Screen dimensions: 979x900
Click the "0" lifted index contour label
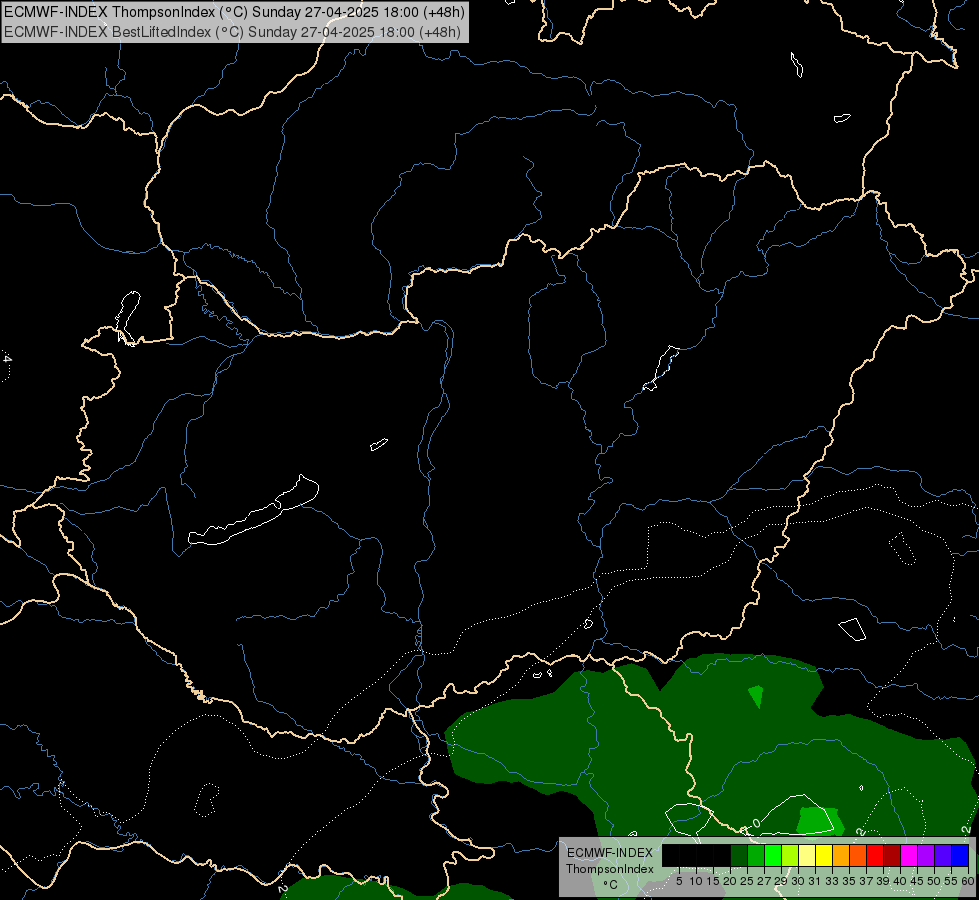point(756,823)
